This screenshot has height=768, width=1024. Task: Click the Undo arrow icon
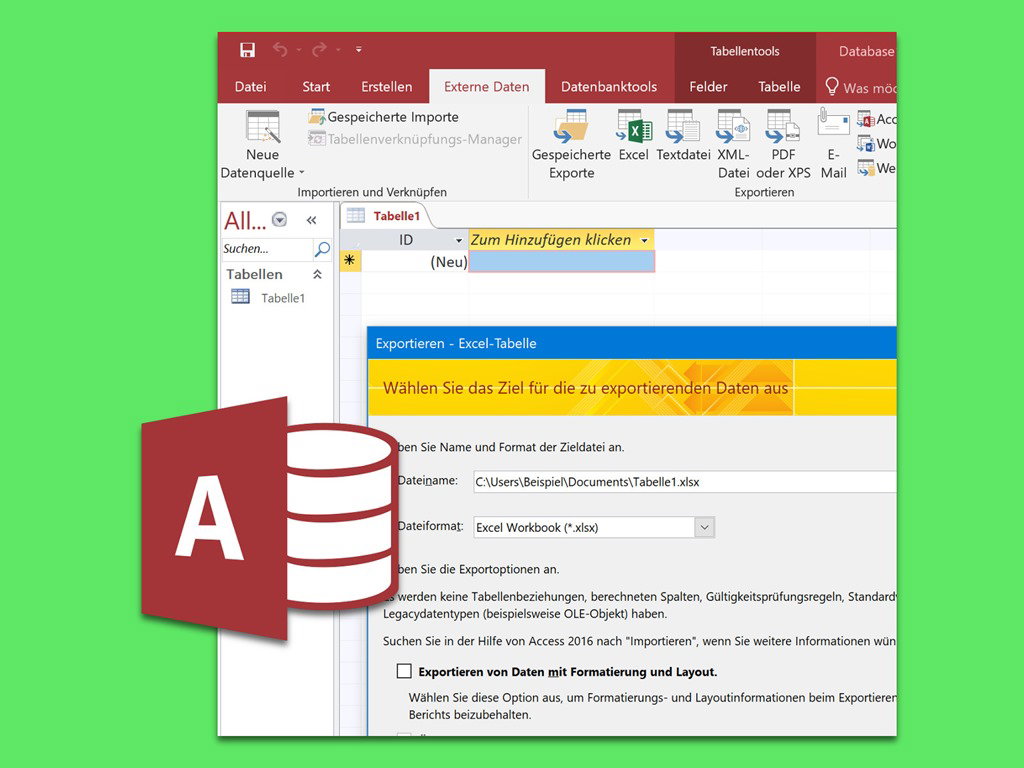coord(281,50)
